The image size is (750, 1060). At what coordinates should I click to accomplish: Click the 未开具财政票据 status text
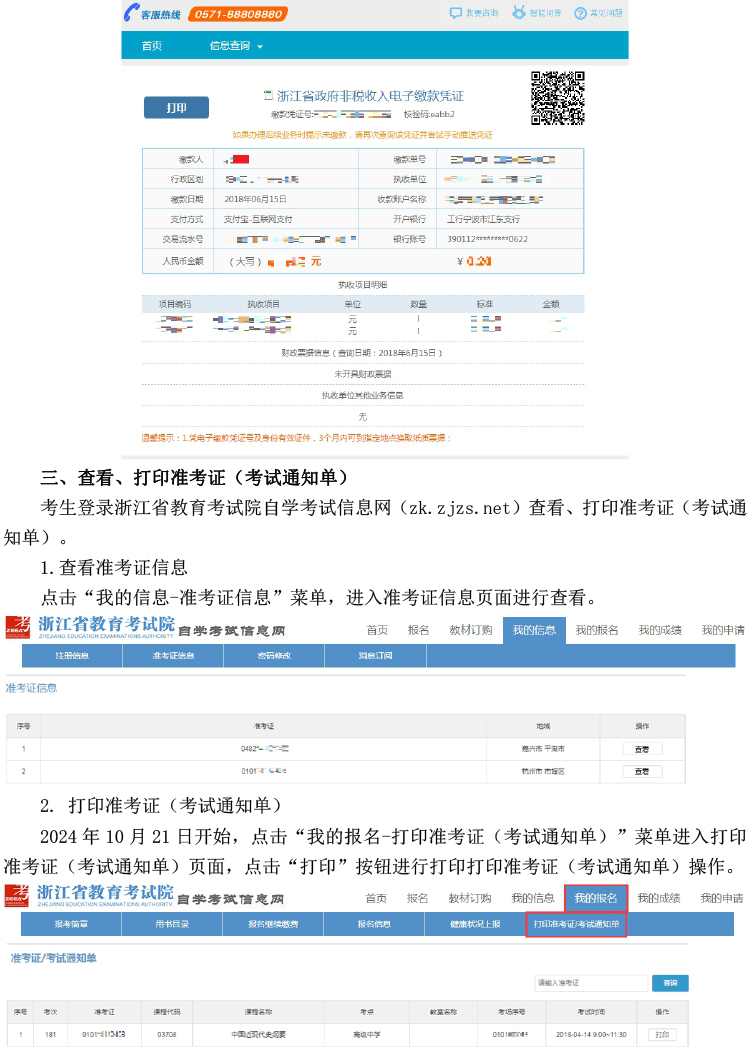362,375
